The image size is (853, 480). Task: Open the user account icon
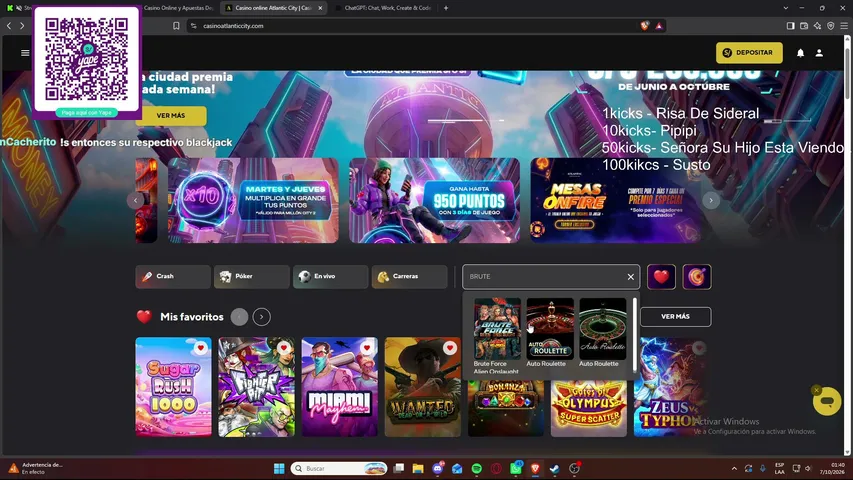pyautogui.click(x=819, y=53)
